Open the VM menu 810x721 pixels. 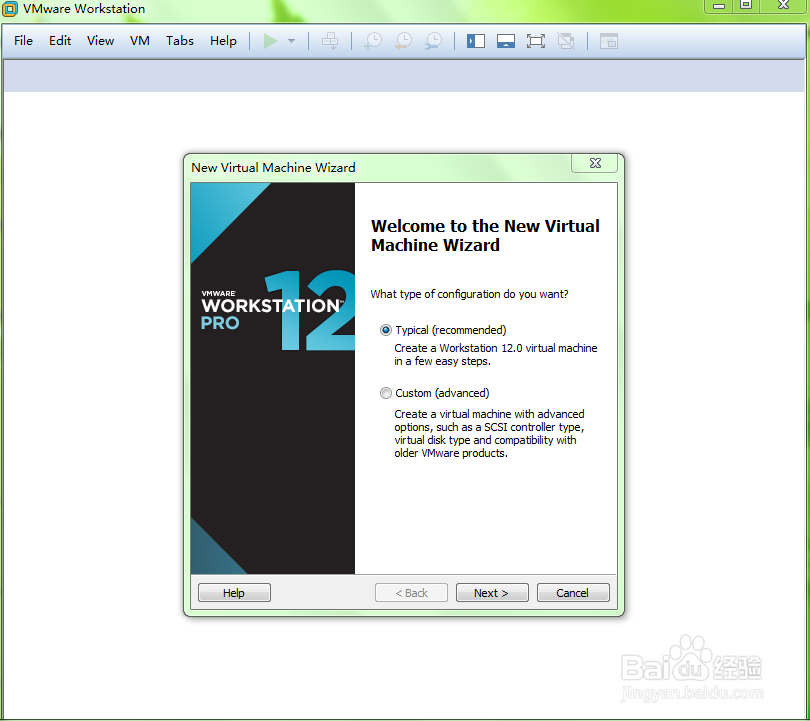pos(139,41)
